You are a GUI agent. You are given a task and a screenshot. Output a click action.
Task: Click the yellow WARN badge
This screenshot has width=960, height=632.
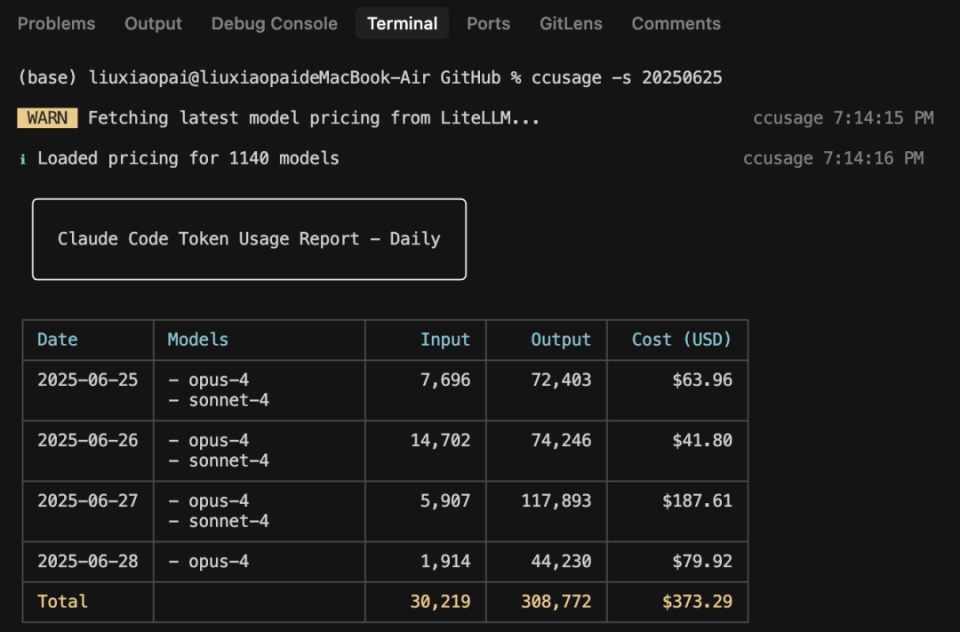(x=47, y=118)
